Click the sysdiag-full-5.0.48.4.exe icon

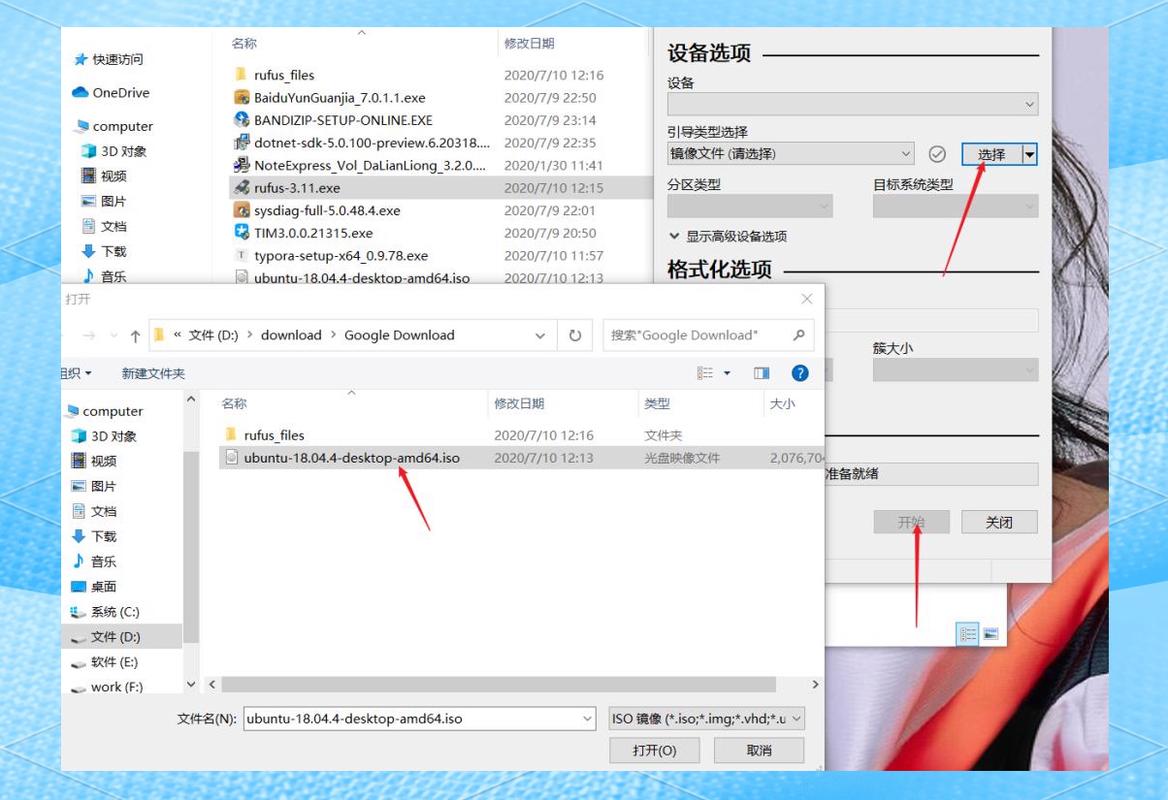tap(241, 210)
